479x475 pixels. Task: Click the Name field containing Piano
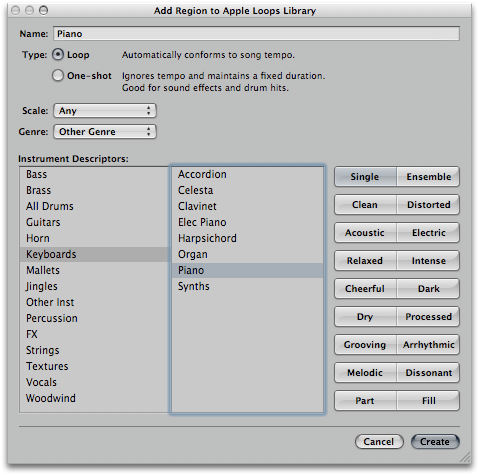[256, 34]
